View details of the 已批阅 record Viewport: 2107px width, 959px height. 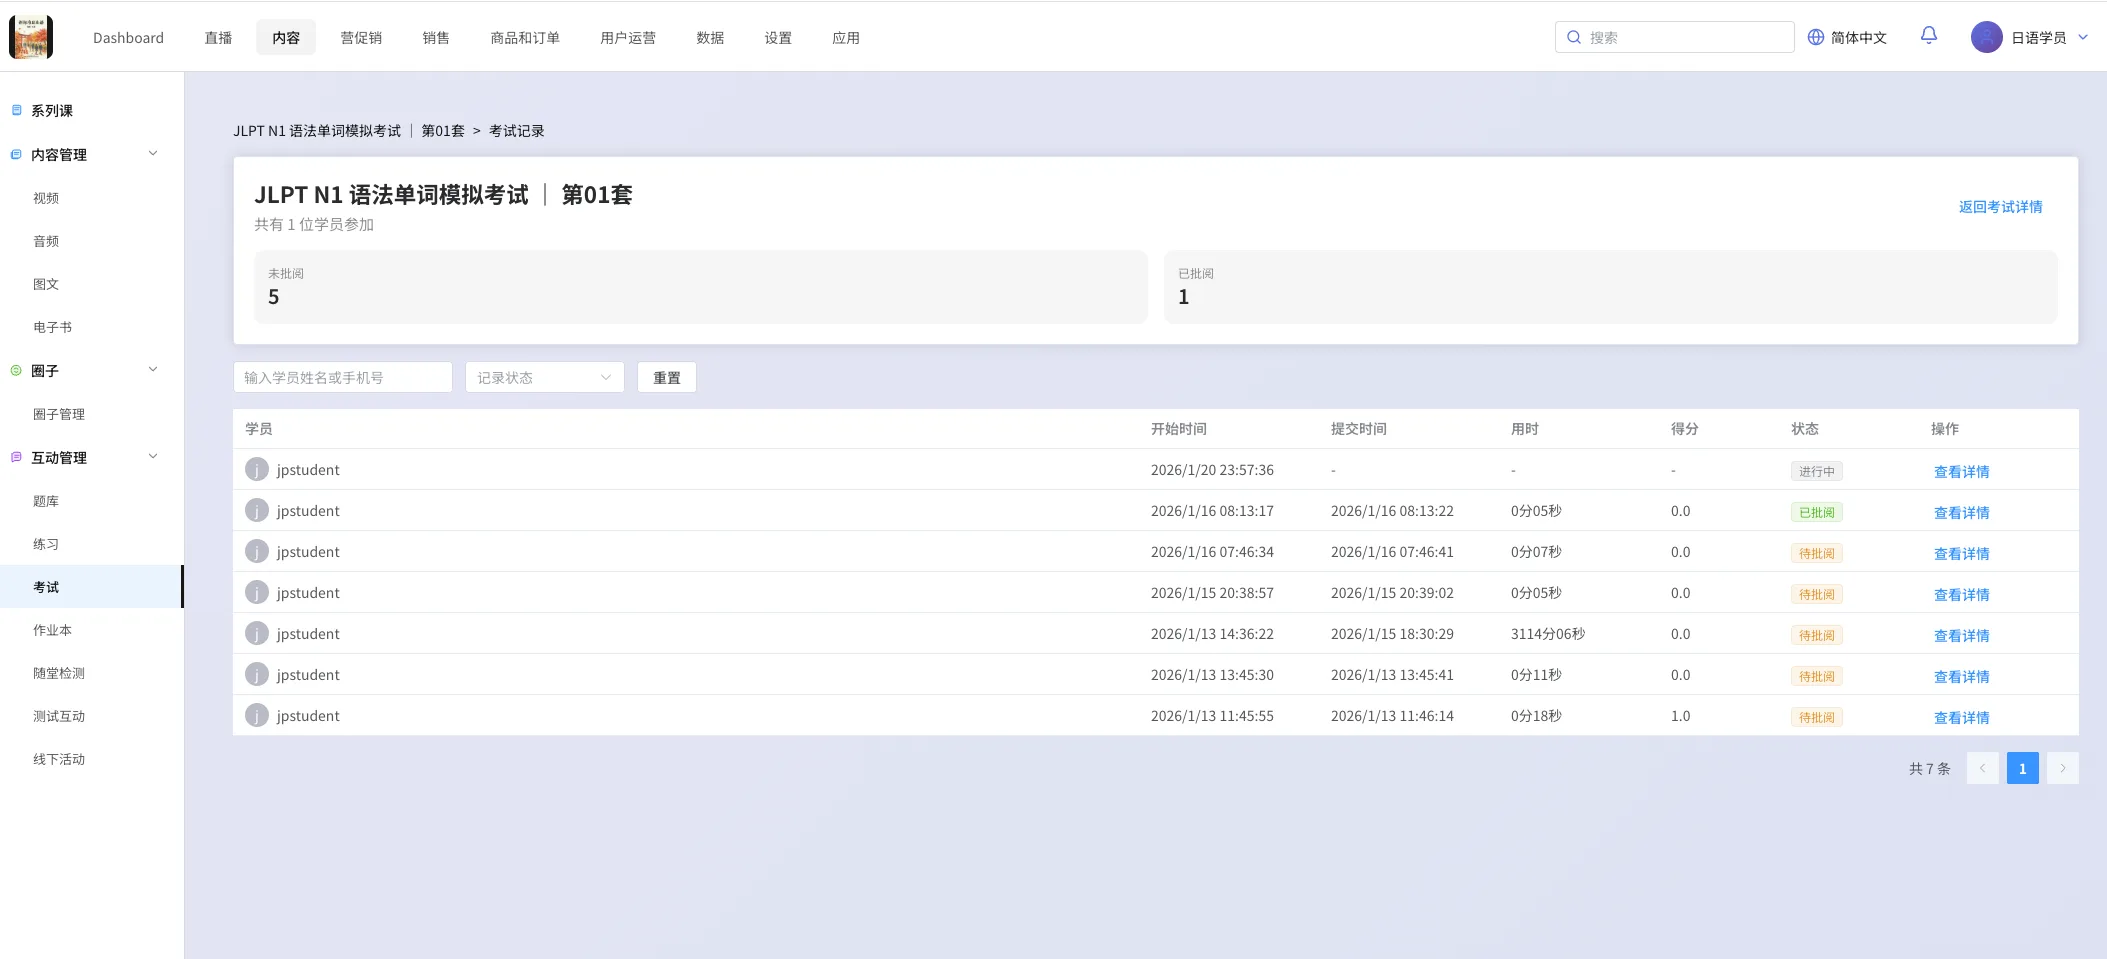[1961, 512]
